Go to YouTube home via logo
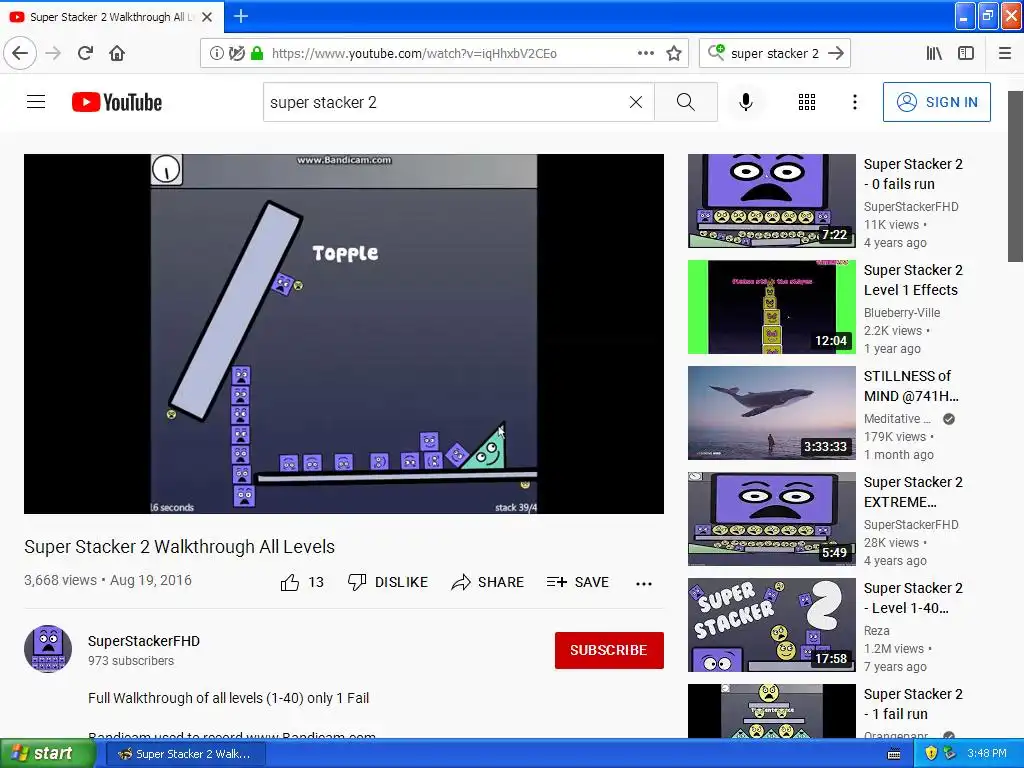This screenshot has height=768, width=1024. (x=117, y=102)
